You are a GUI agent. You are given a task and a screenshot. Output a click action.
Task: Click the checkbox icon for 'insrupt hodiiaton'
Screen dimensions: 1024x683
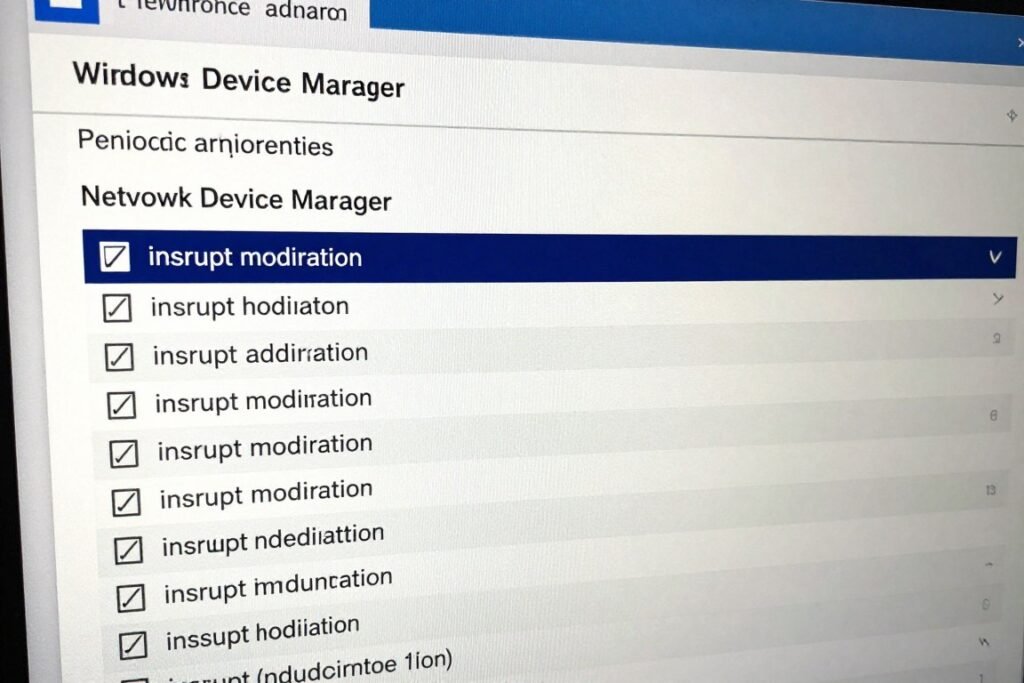(x=117, y=308)
